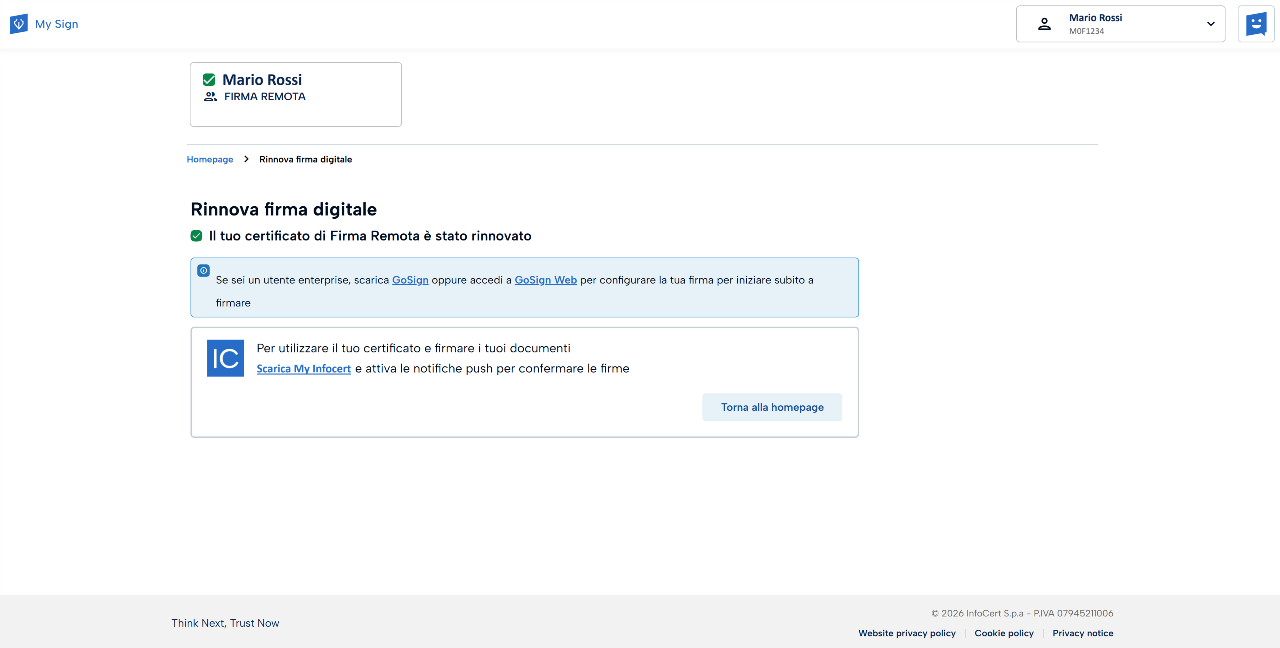The width and height of the screenshot is (1280, 648).
Task: Click green checkmark beside Mario Rossi card name
Action: (209, 80)
